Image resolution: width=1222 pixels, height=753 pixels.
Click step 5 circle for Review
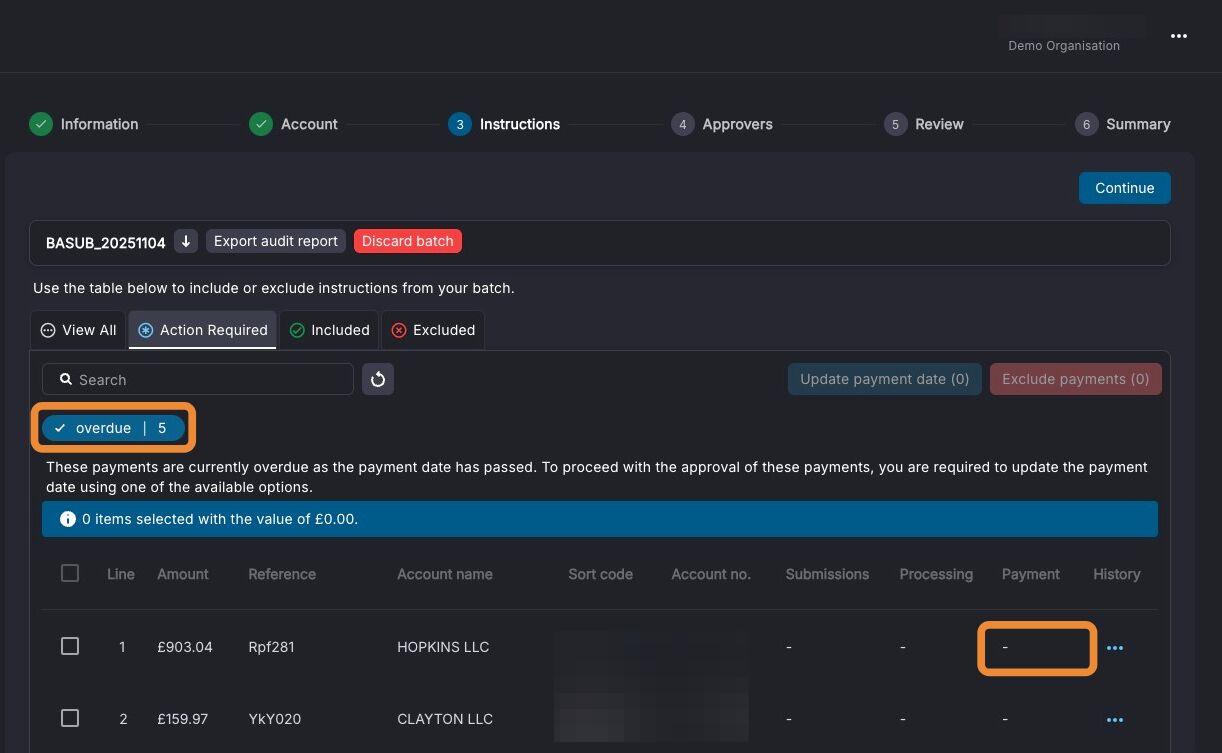point(895,124)
